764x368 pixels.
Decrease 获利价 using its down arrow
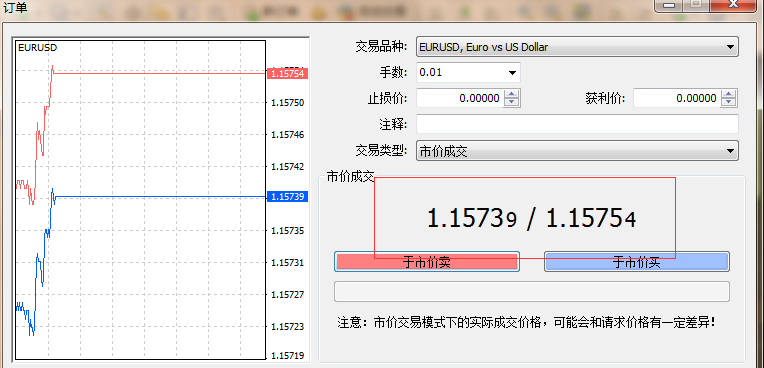coord(728,102)
